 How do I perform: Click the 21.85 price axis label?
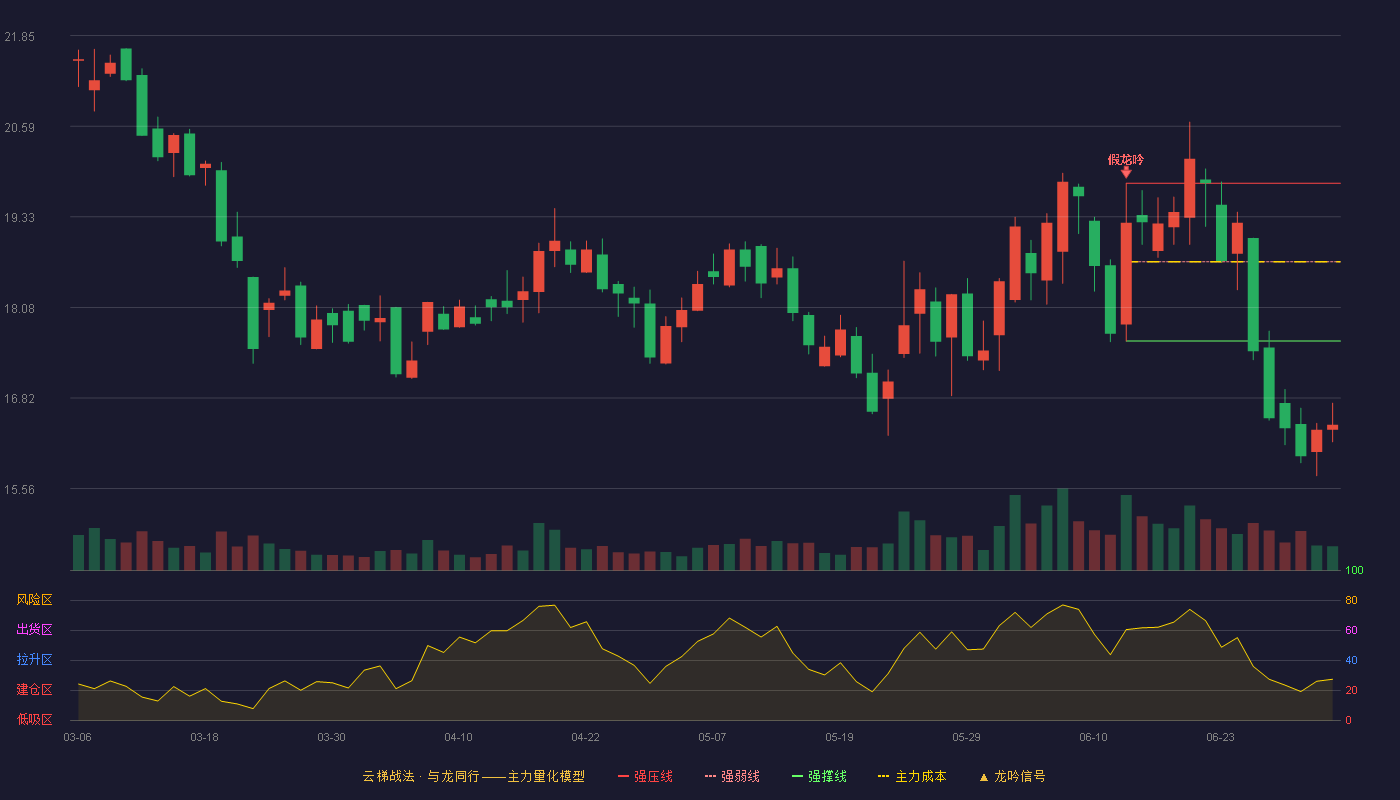pyautogui.click(x=19, y=37)
